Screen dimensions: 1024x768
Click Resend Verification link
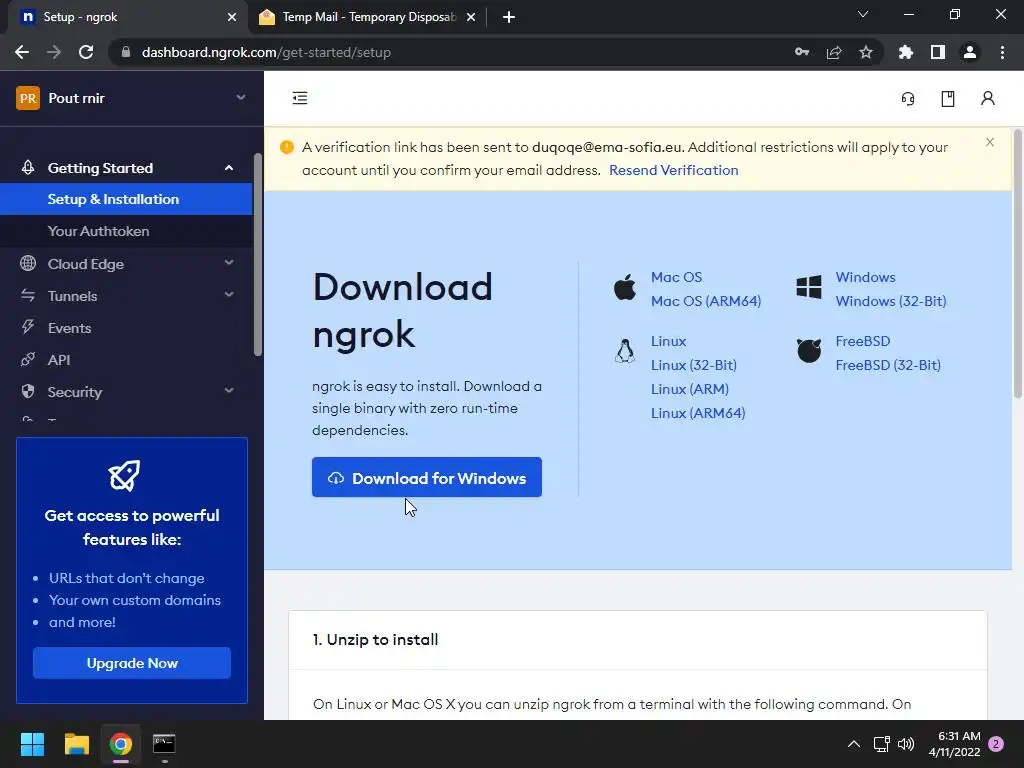click(x=673, y=170)
